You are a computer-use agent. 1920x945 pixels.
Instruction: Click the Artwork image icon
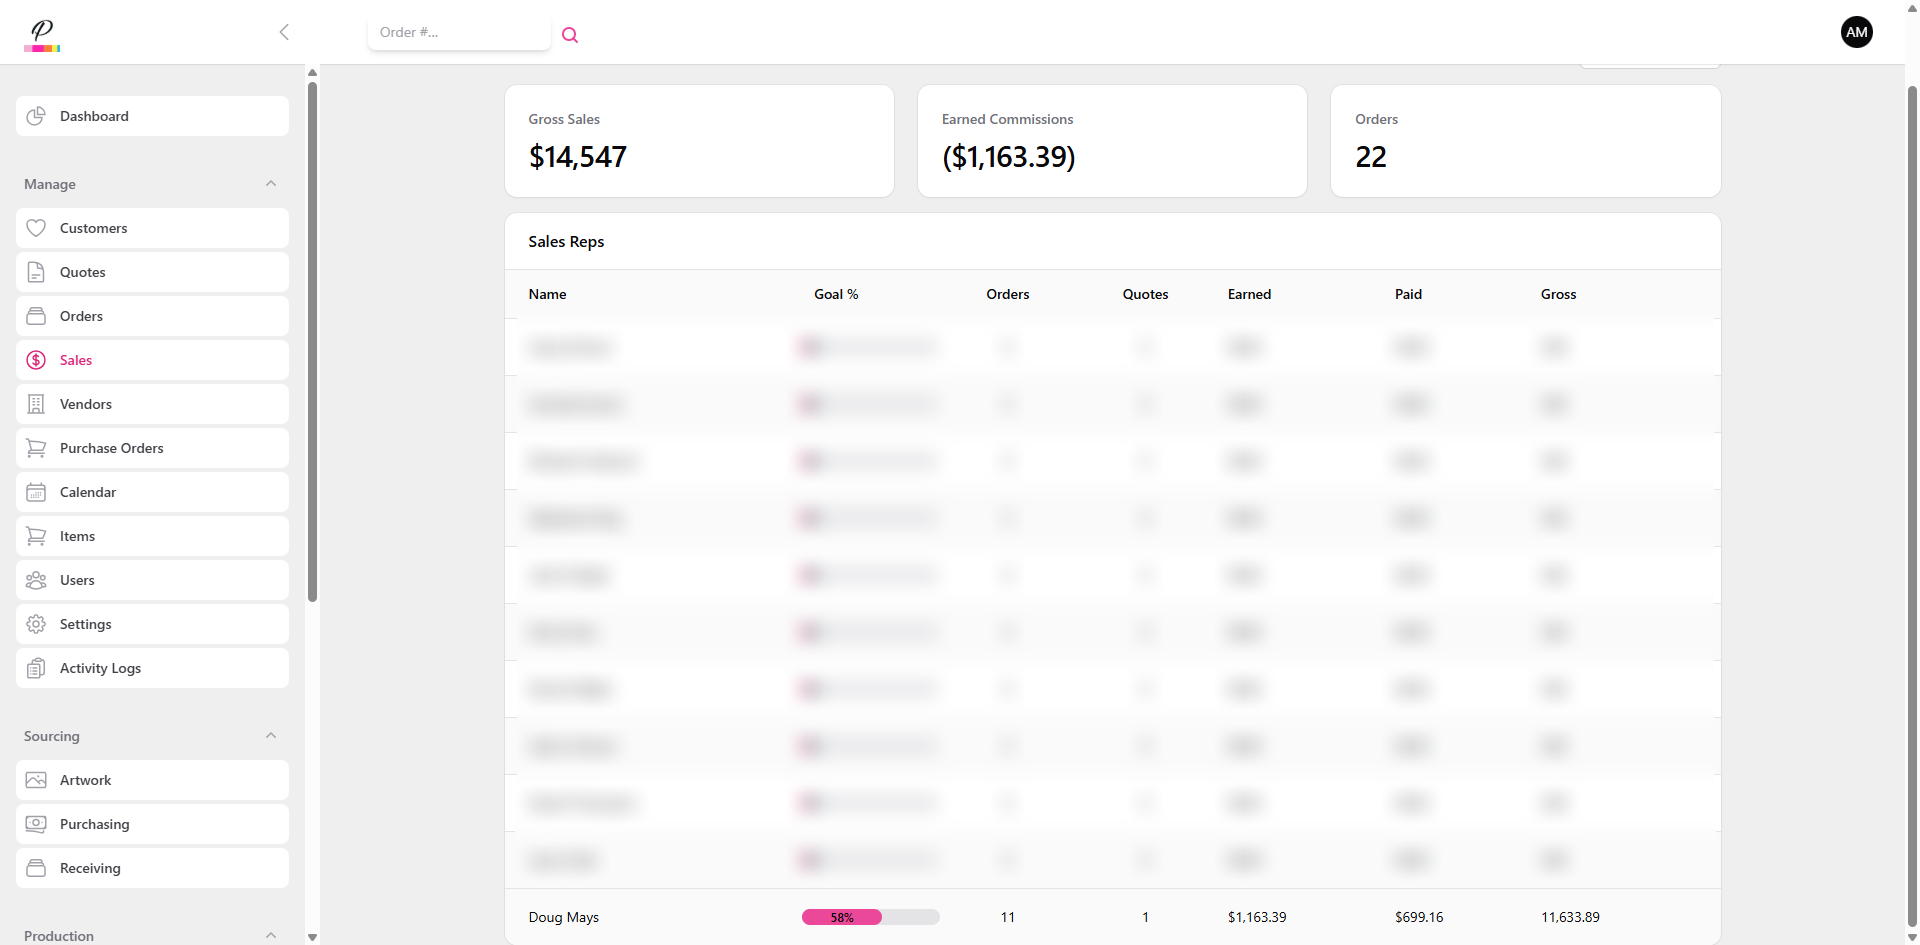point(36,780)
